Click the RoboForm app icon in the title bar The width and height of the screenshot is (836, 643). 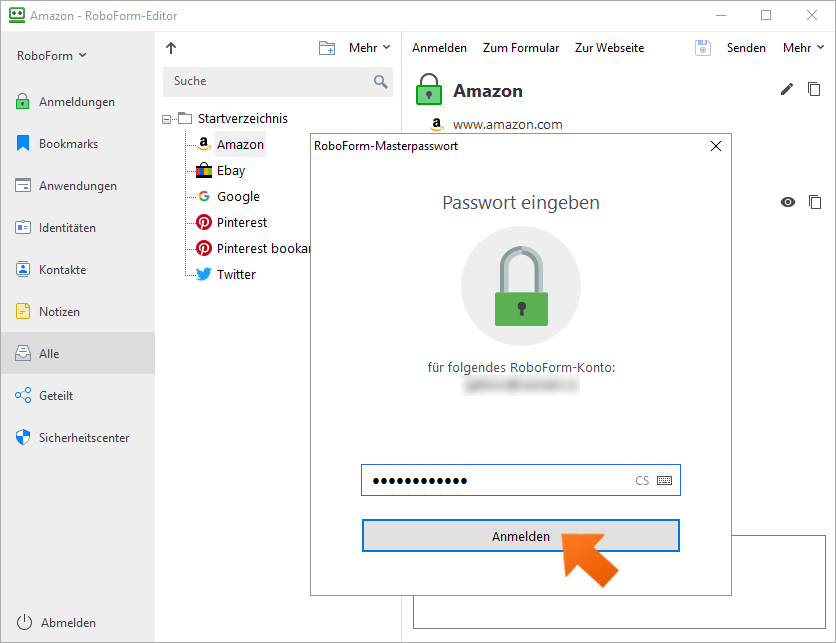17,15
